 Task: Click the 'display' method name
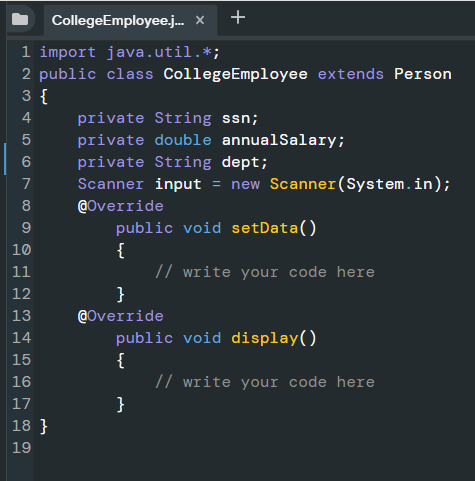tap(264, 338)
